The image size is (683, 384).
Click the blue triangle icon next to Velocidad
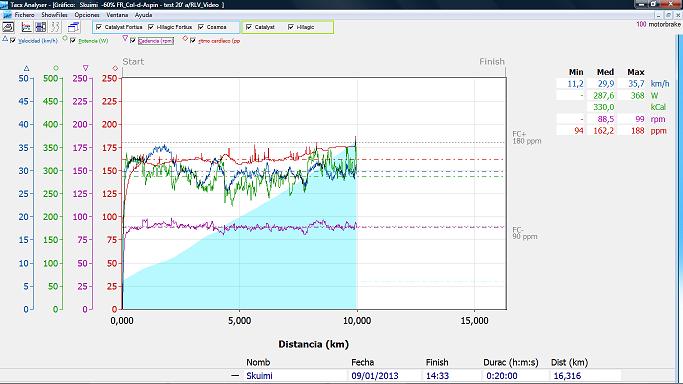(5, 39)
